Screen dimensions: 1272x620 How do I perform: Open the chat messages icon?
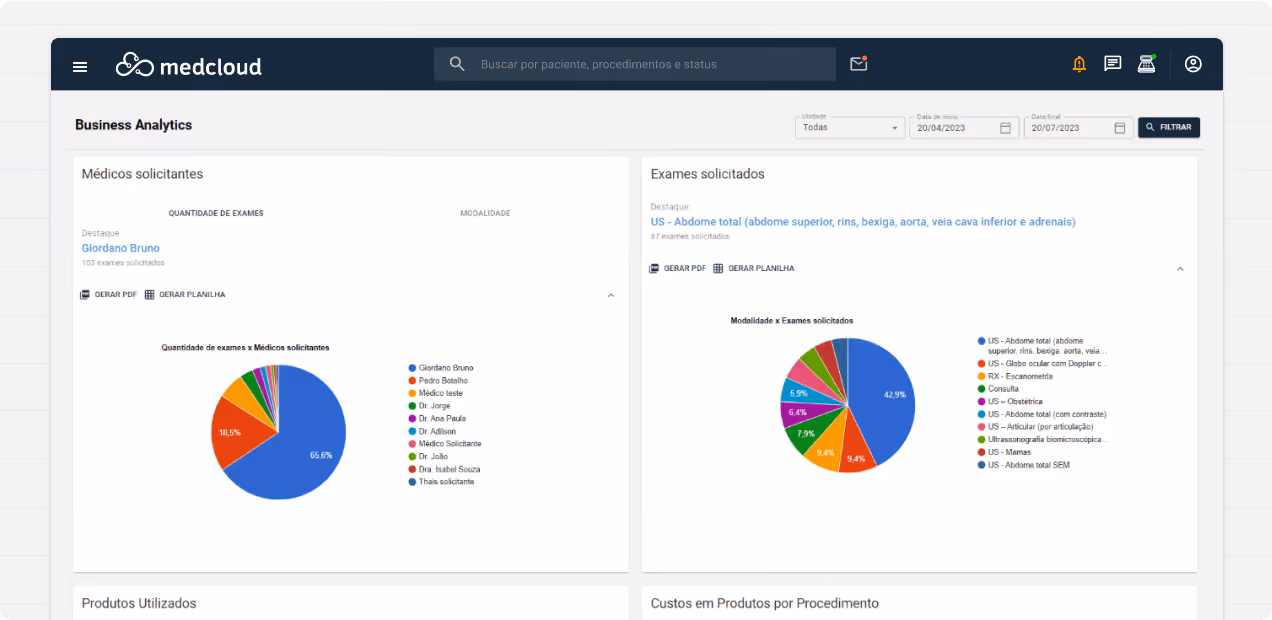(1112, 63)
